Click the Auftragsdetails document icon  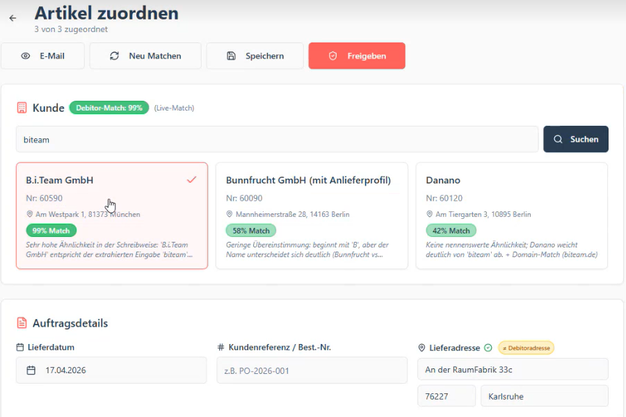point(22,323)
